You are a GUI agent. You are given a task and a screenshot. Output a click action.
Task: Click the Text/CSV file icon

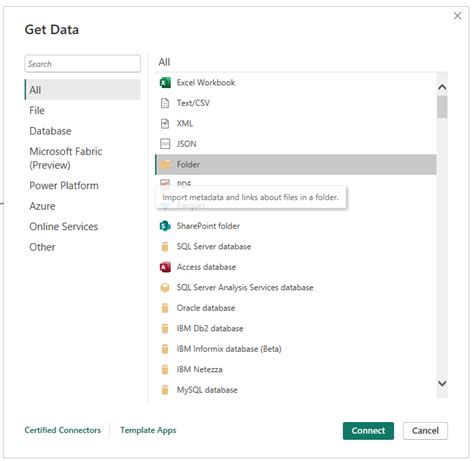click(165, 103)
